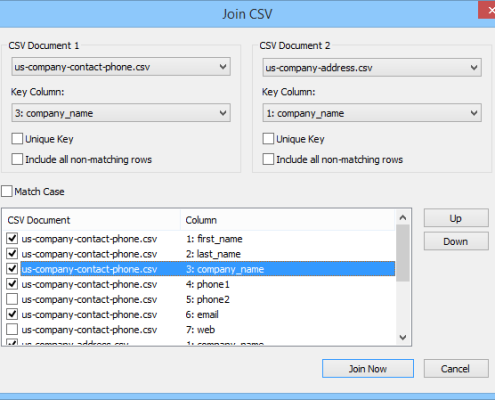The image size is (495, 400).
Task: Expand Key Column dropdown showing 1: company_name
Action: coord(372,113)
